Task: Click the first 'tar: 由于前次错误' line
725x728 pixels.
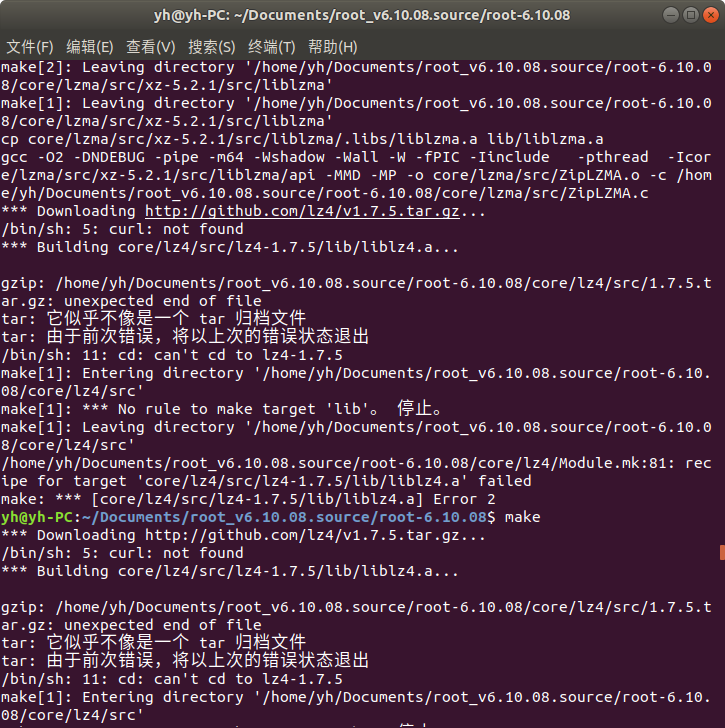Action: (x=185, y=337)
